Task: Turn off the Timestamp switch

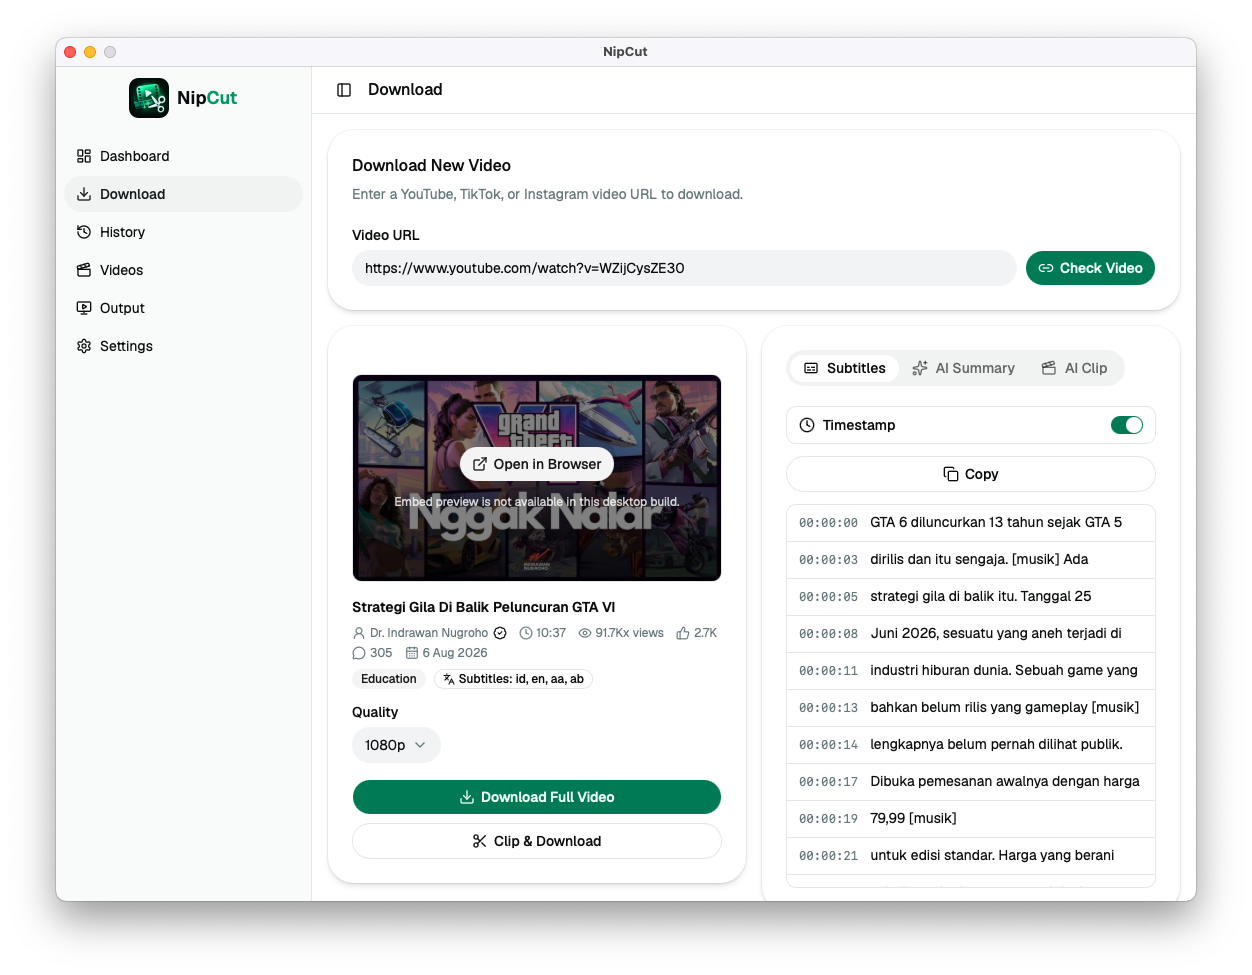Action: pos(1127,425)
